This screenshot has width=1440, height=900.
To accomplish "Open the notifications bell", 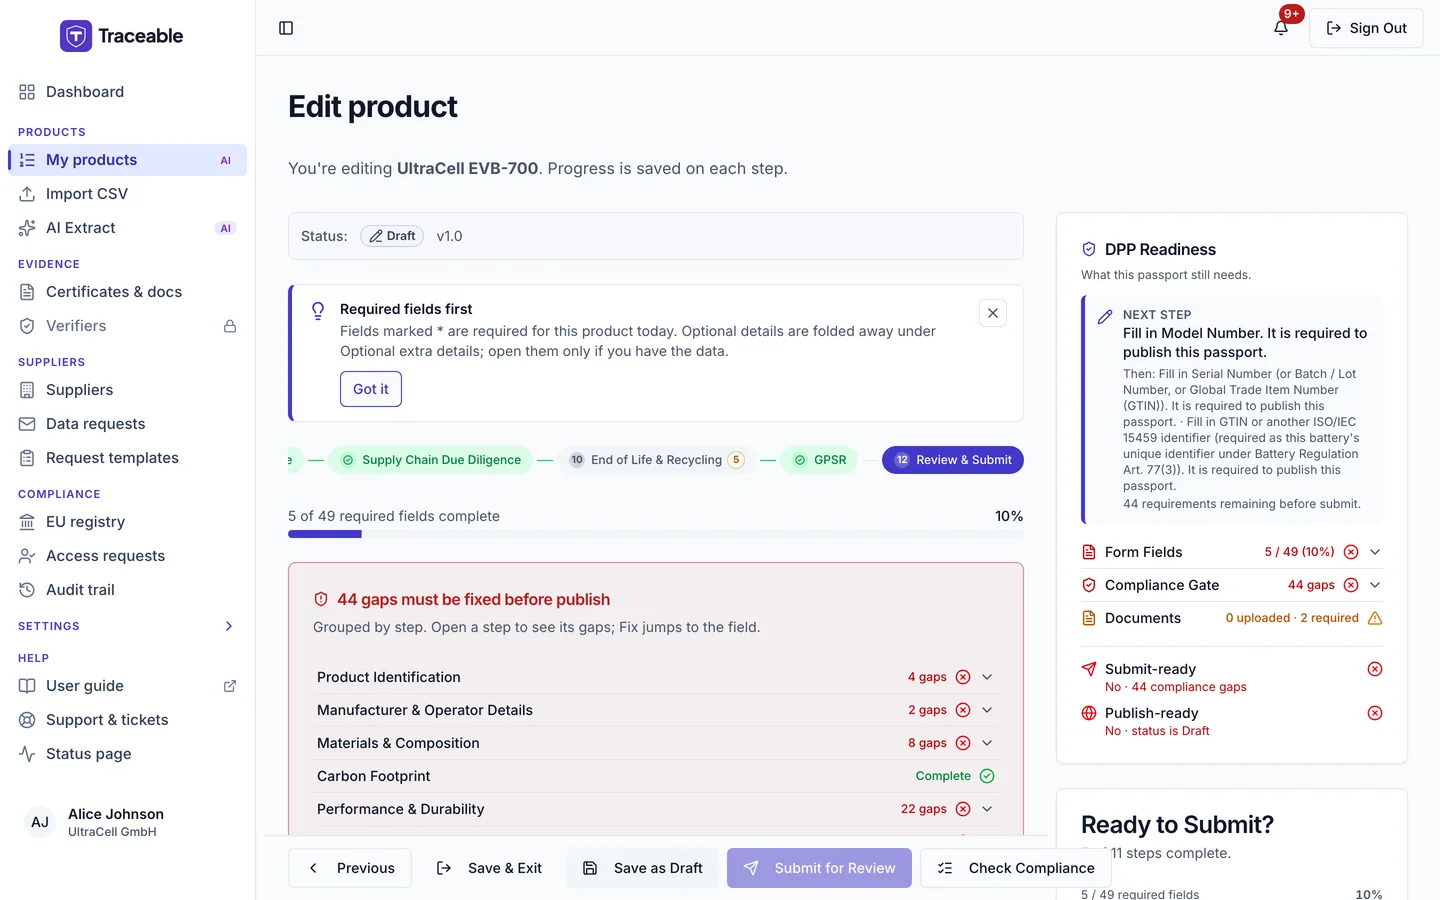I will point(1281,28).
